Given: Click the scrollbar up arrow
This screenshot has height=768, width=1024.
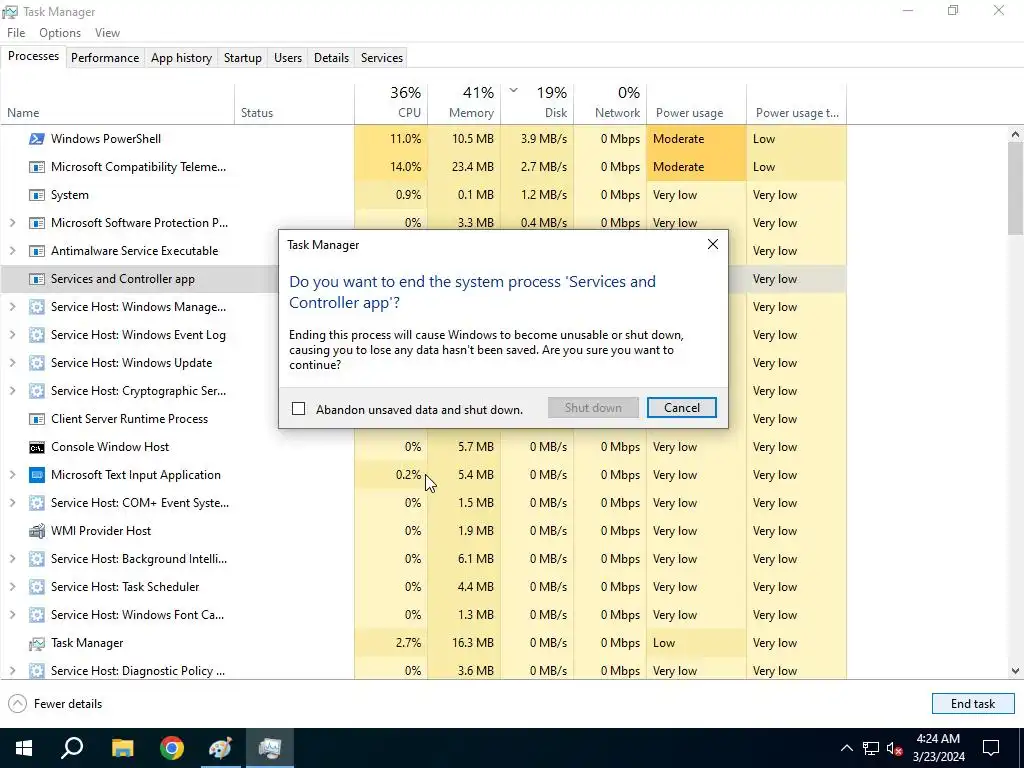Looking at the screenshot, I should 1015,135.
